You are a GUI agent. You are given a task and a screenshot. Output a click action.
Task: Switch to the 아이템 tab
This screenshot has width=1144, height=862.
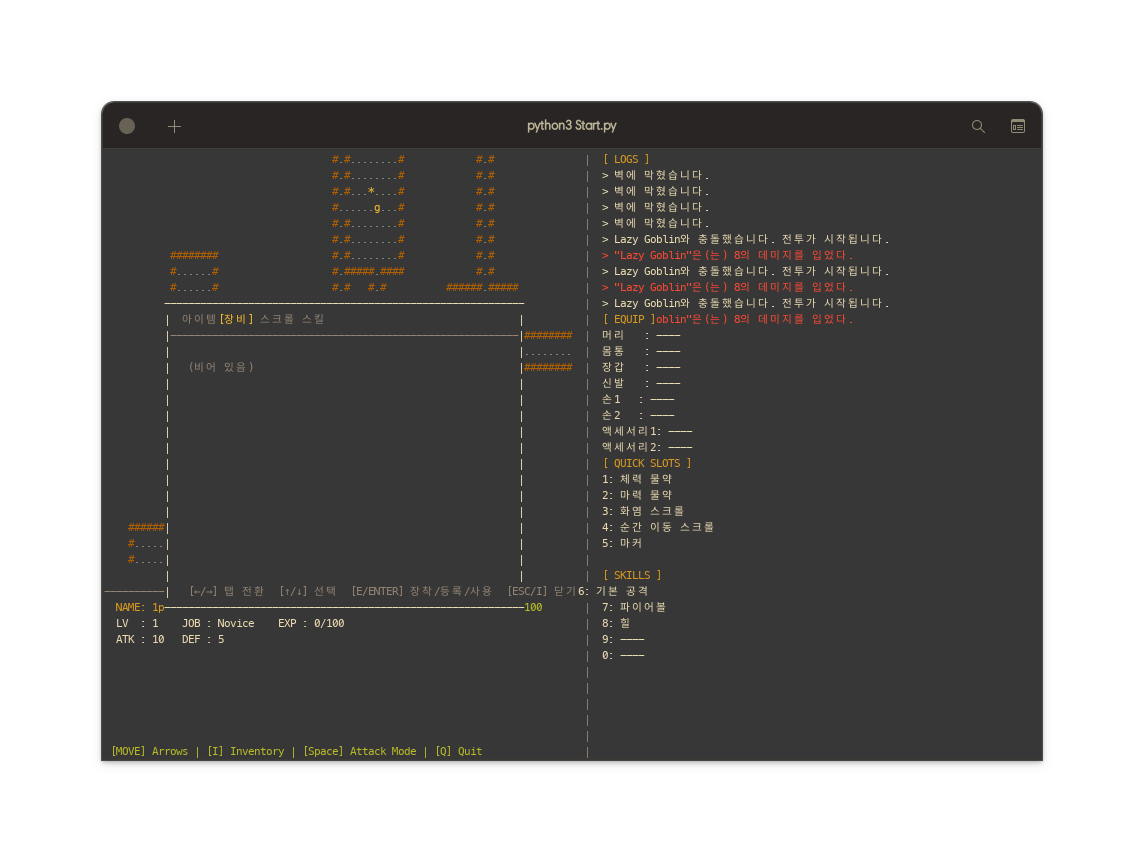point(198,319)
